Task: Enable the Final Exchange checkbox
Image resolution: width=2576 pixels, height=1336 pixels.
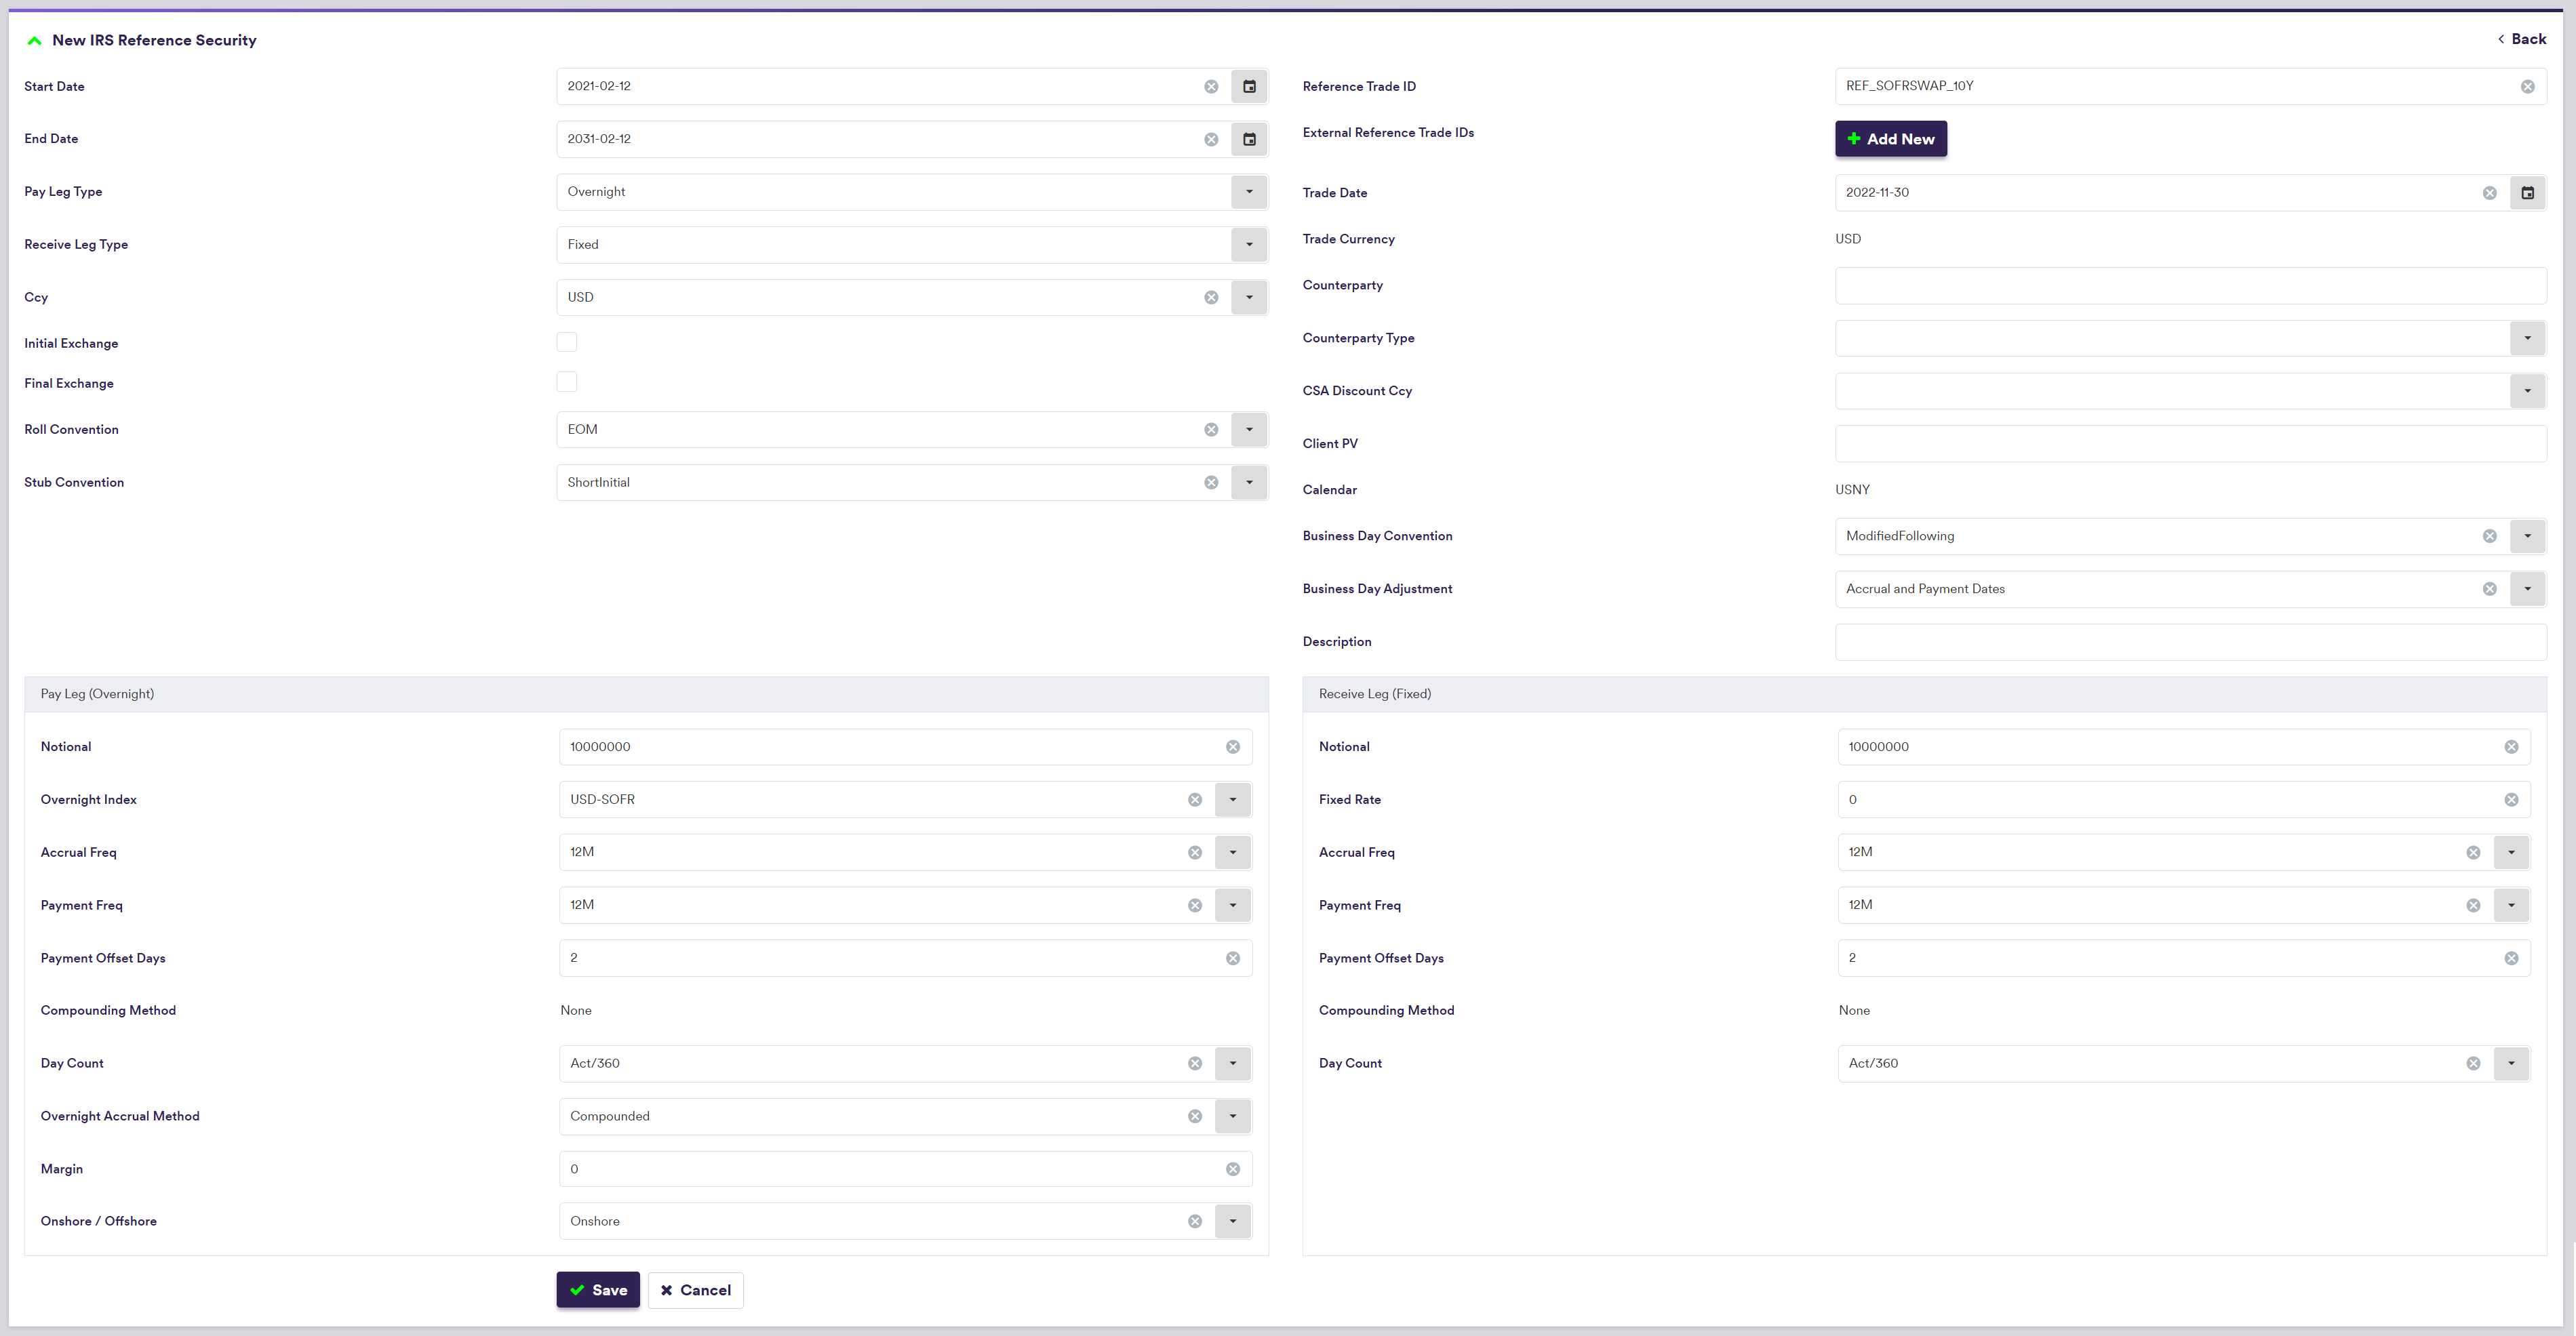Action: (567, 382)
